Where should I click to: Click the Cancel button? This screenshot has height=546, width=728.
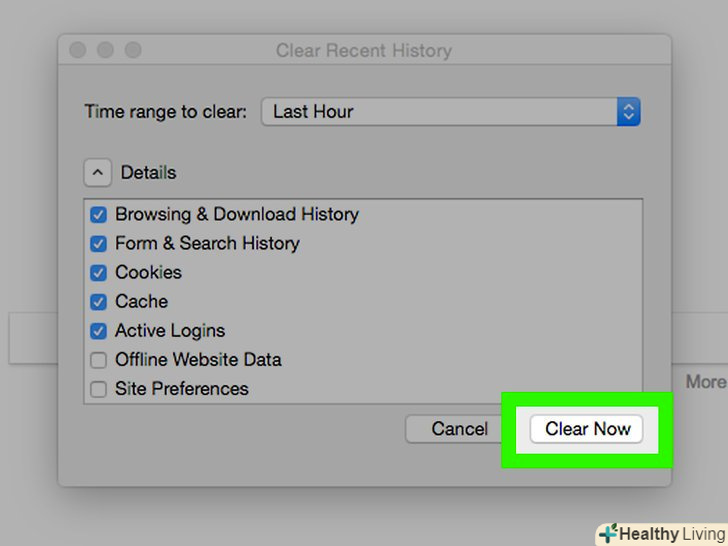[459, 429]
